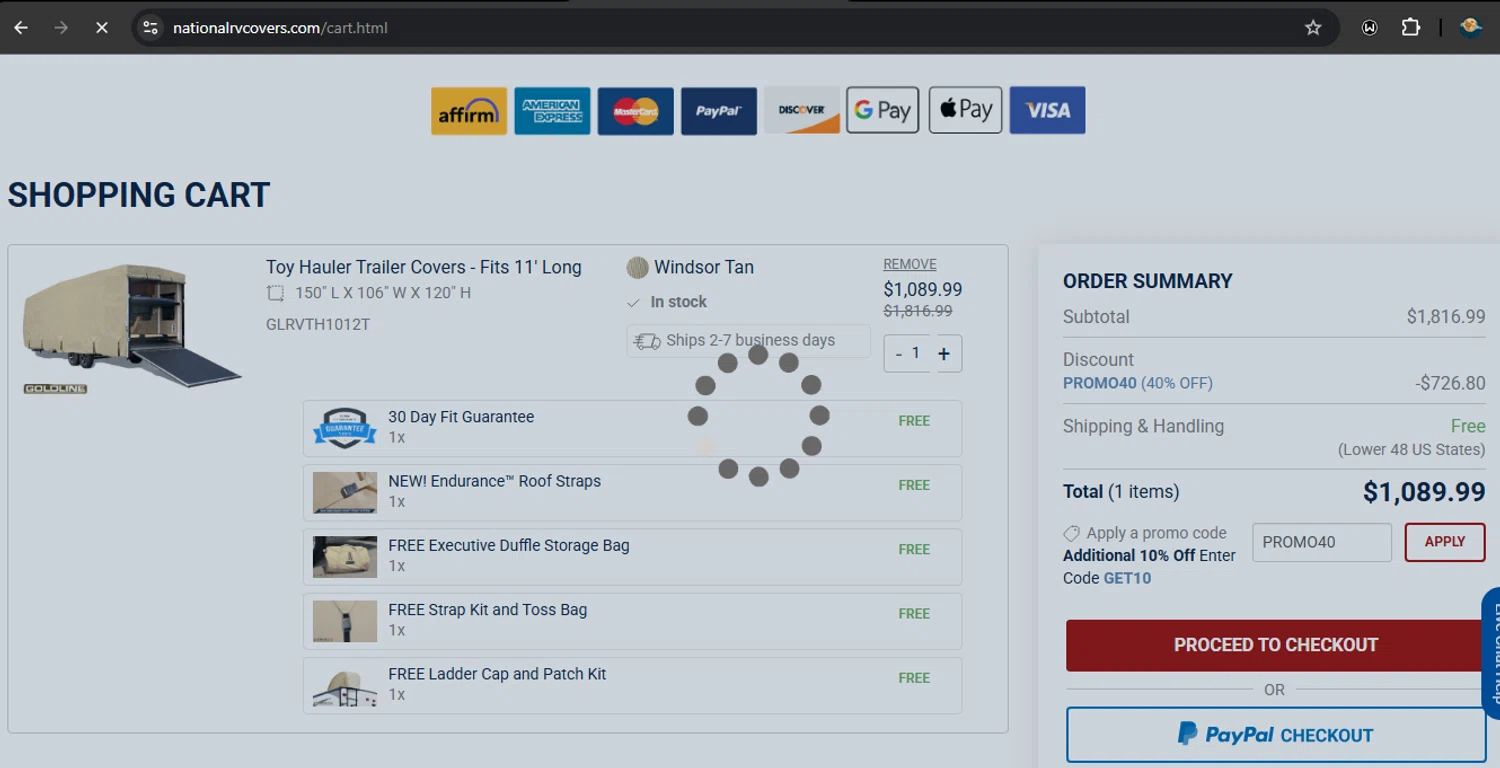Click "FREE Ladder Cap and Patch Kit" title

click(497, 674)
